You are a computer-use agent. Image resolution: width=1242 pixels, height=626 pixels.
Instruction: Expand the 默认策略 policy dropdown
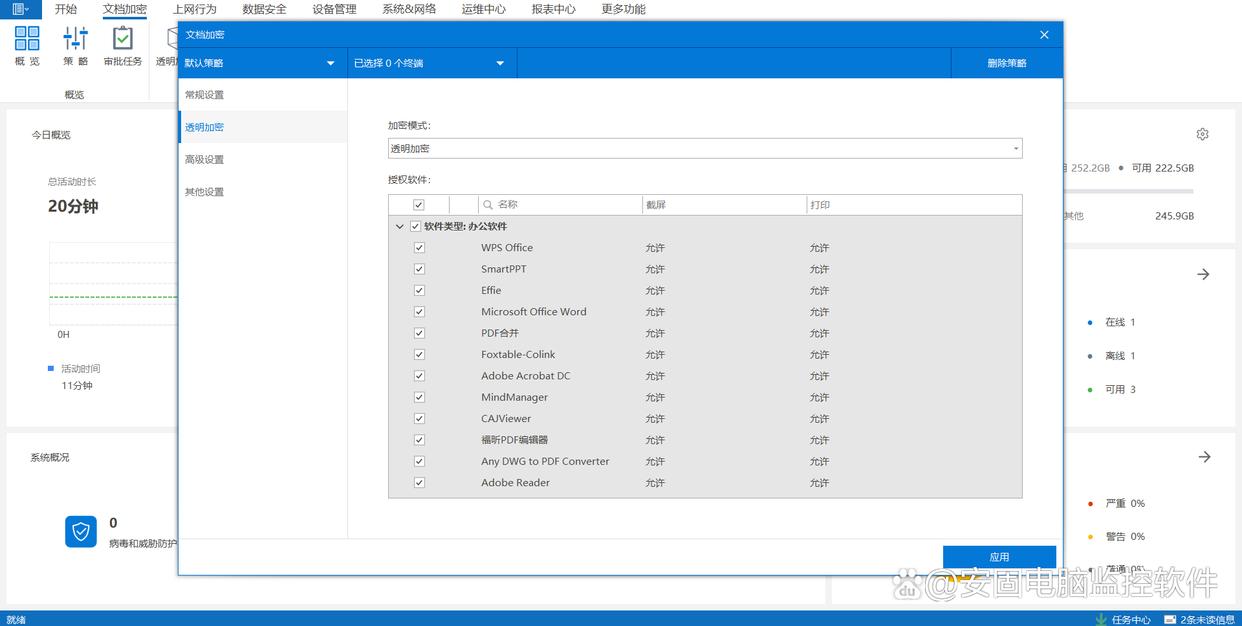[x=330, y=63]
